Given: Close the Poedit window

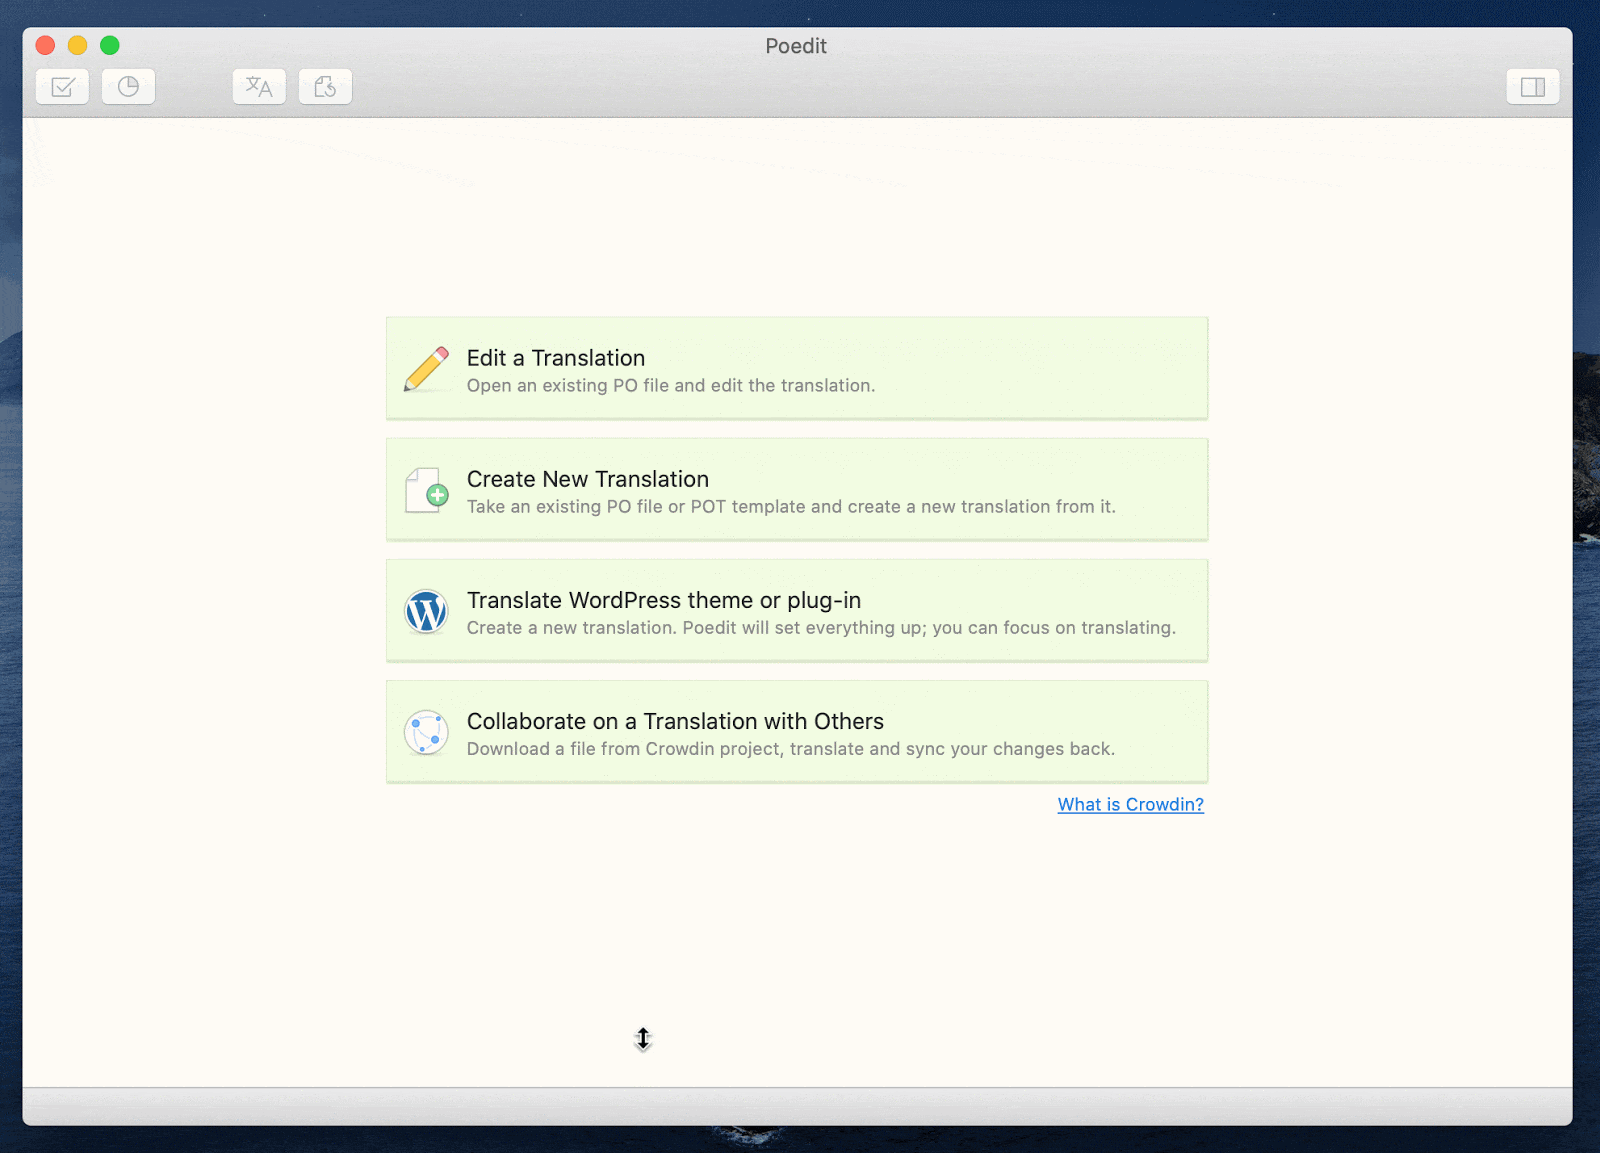Looking at the screenshot, I should (45, 45).
